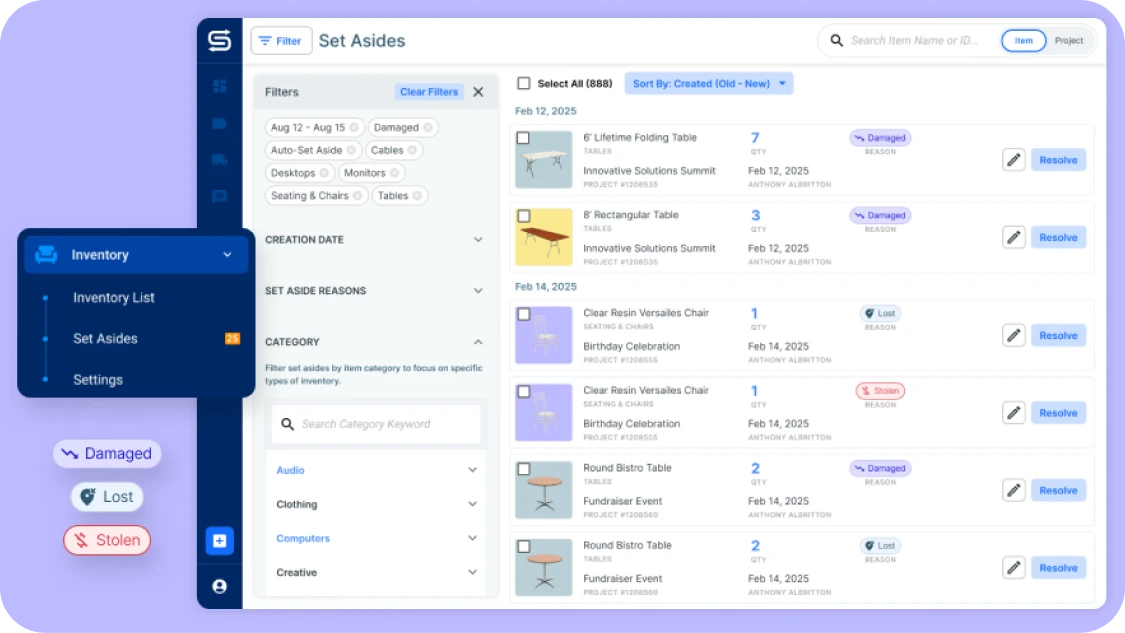Select the first Round Bistro Table checkbox
This screenshot has height=633, width=1125.
523,469
